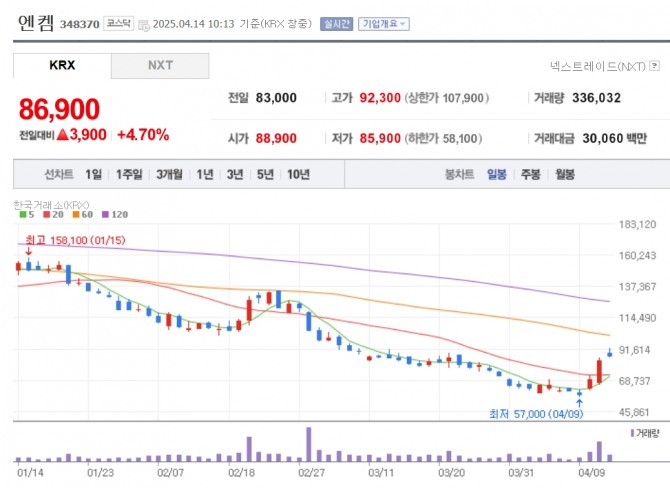Click the 실시간 button

pos(336,24)
